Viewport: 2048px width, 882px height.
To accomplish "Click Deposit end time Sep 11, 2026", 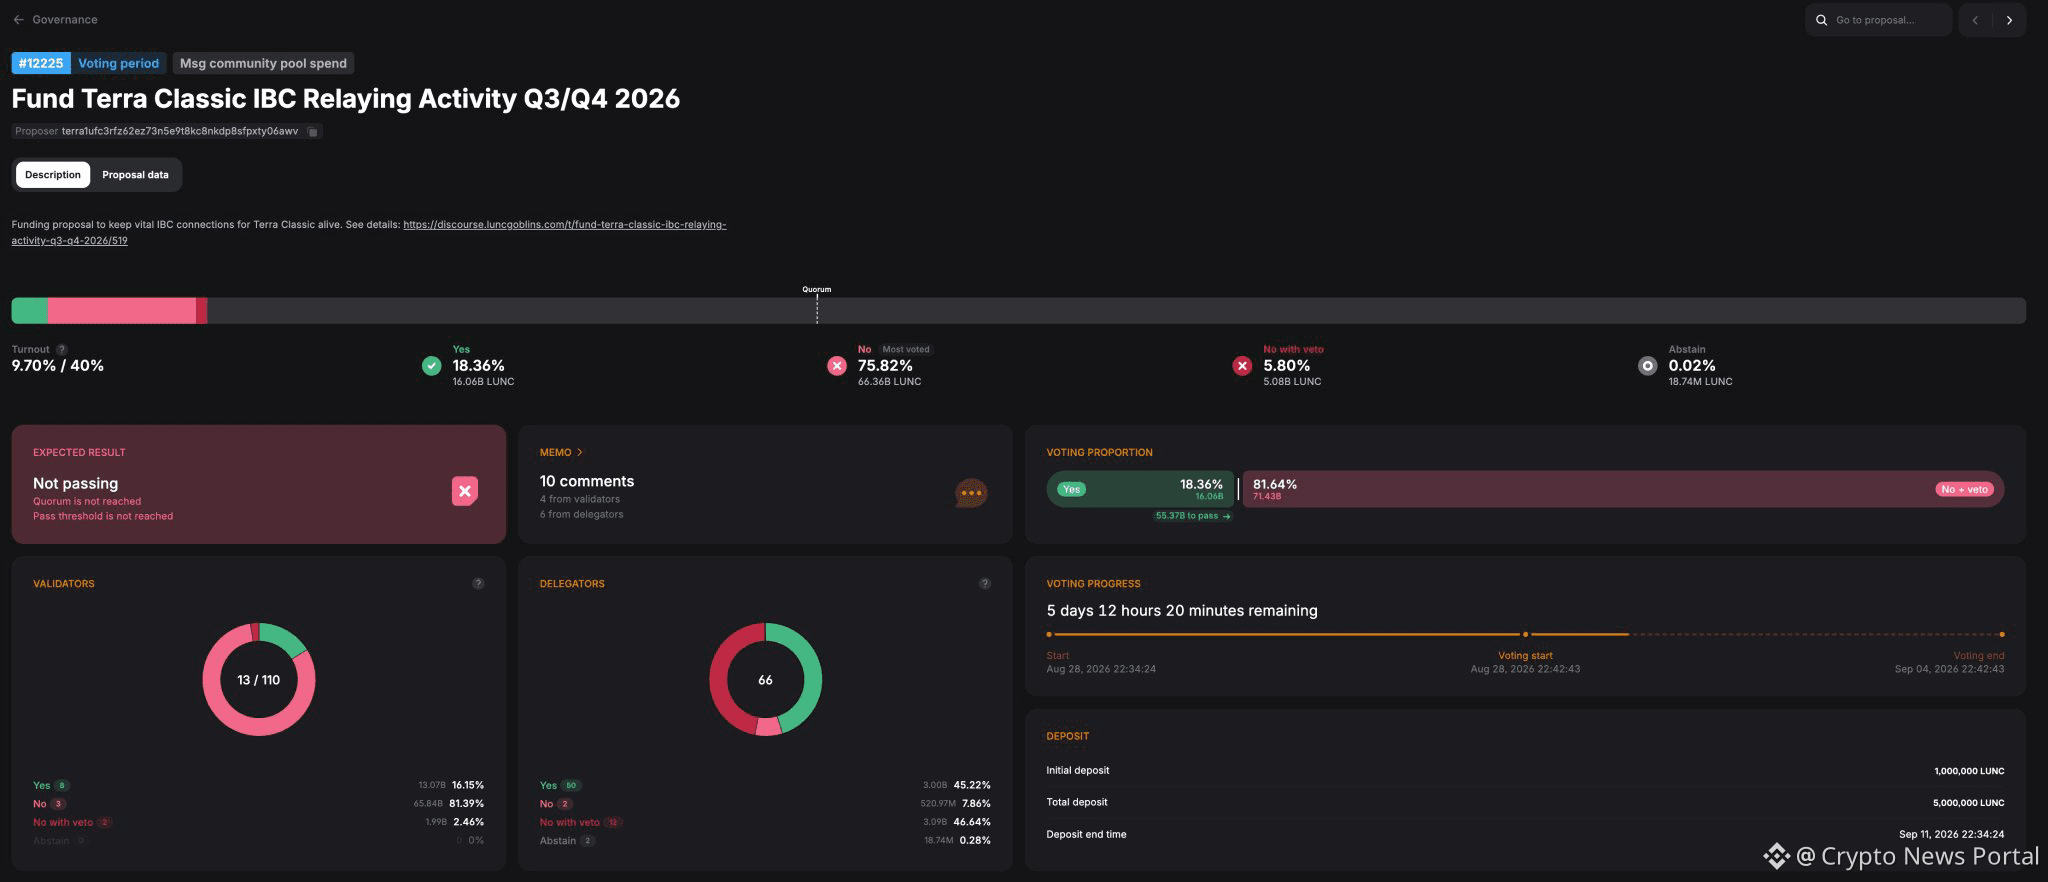I will point(1951,835).
